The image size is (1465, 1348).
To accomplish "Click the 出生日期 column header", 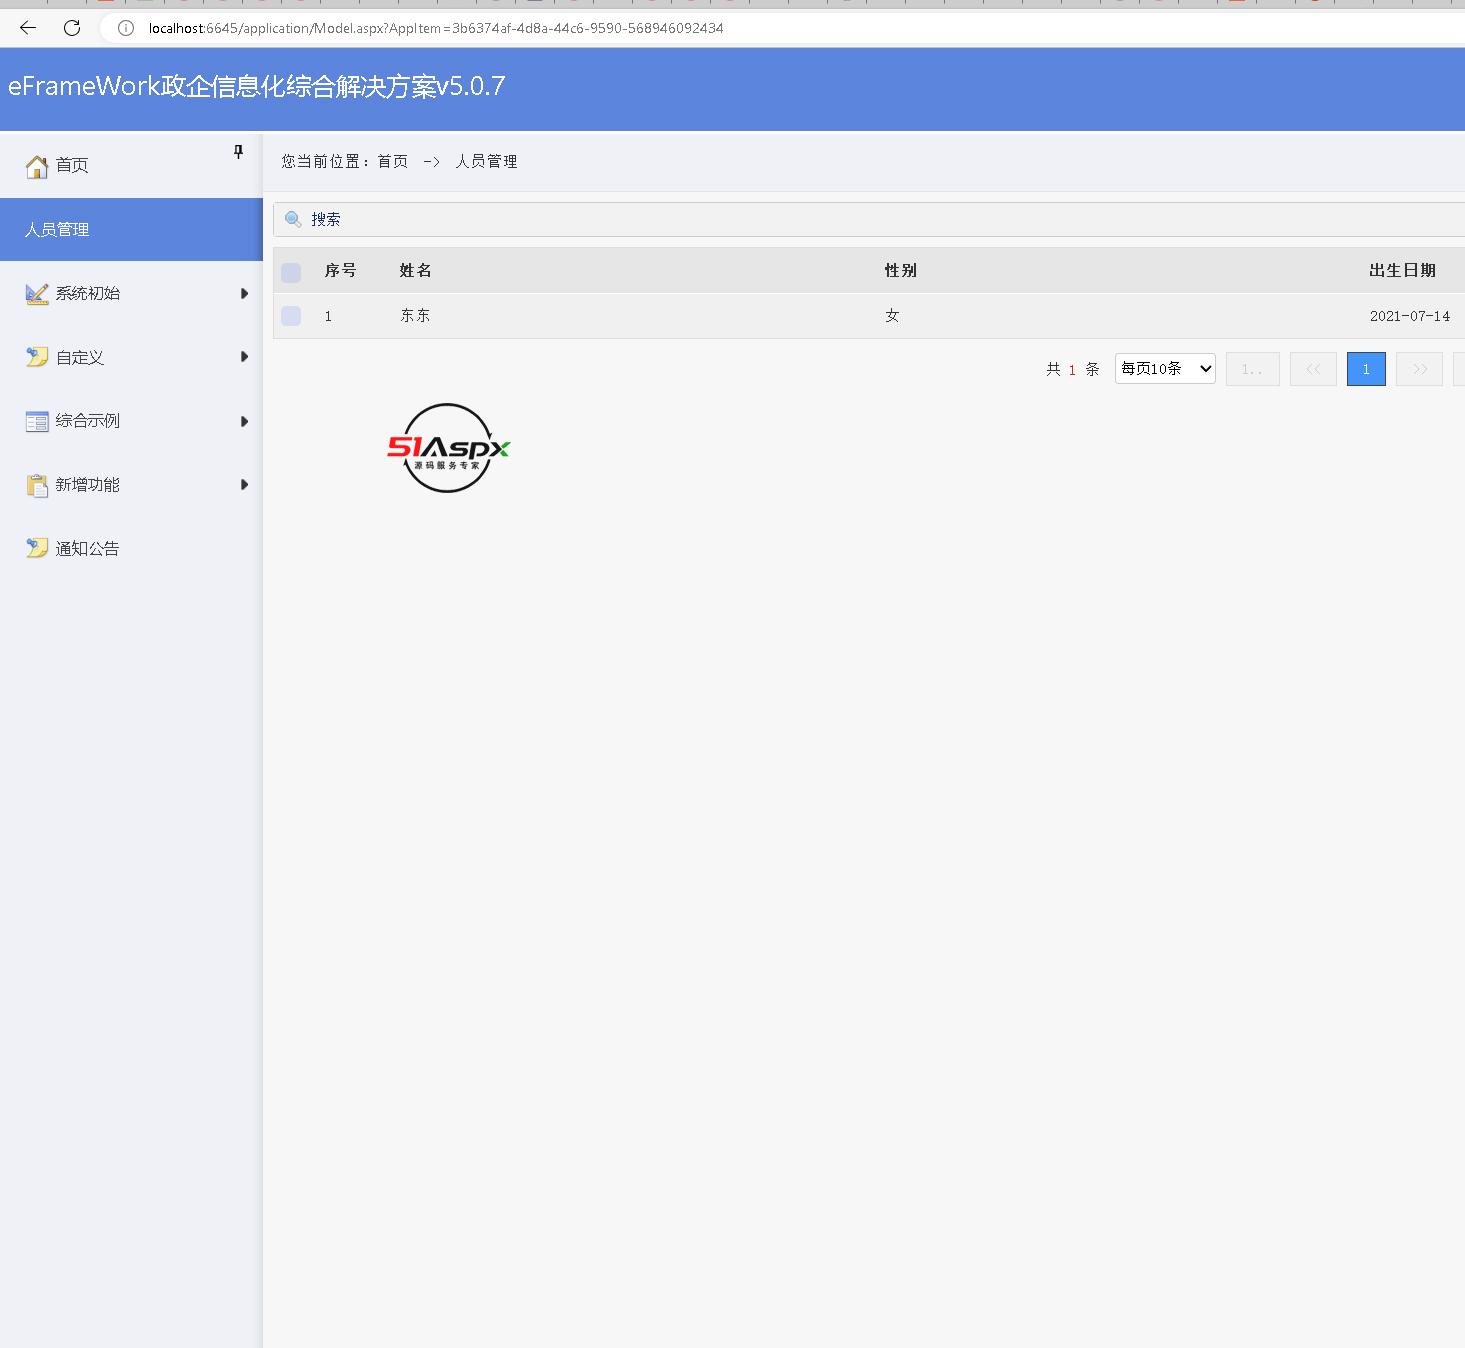I will (x=1402, y=270).
